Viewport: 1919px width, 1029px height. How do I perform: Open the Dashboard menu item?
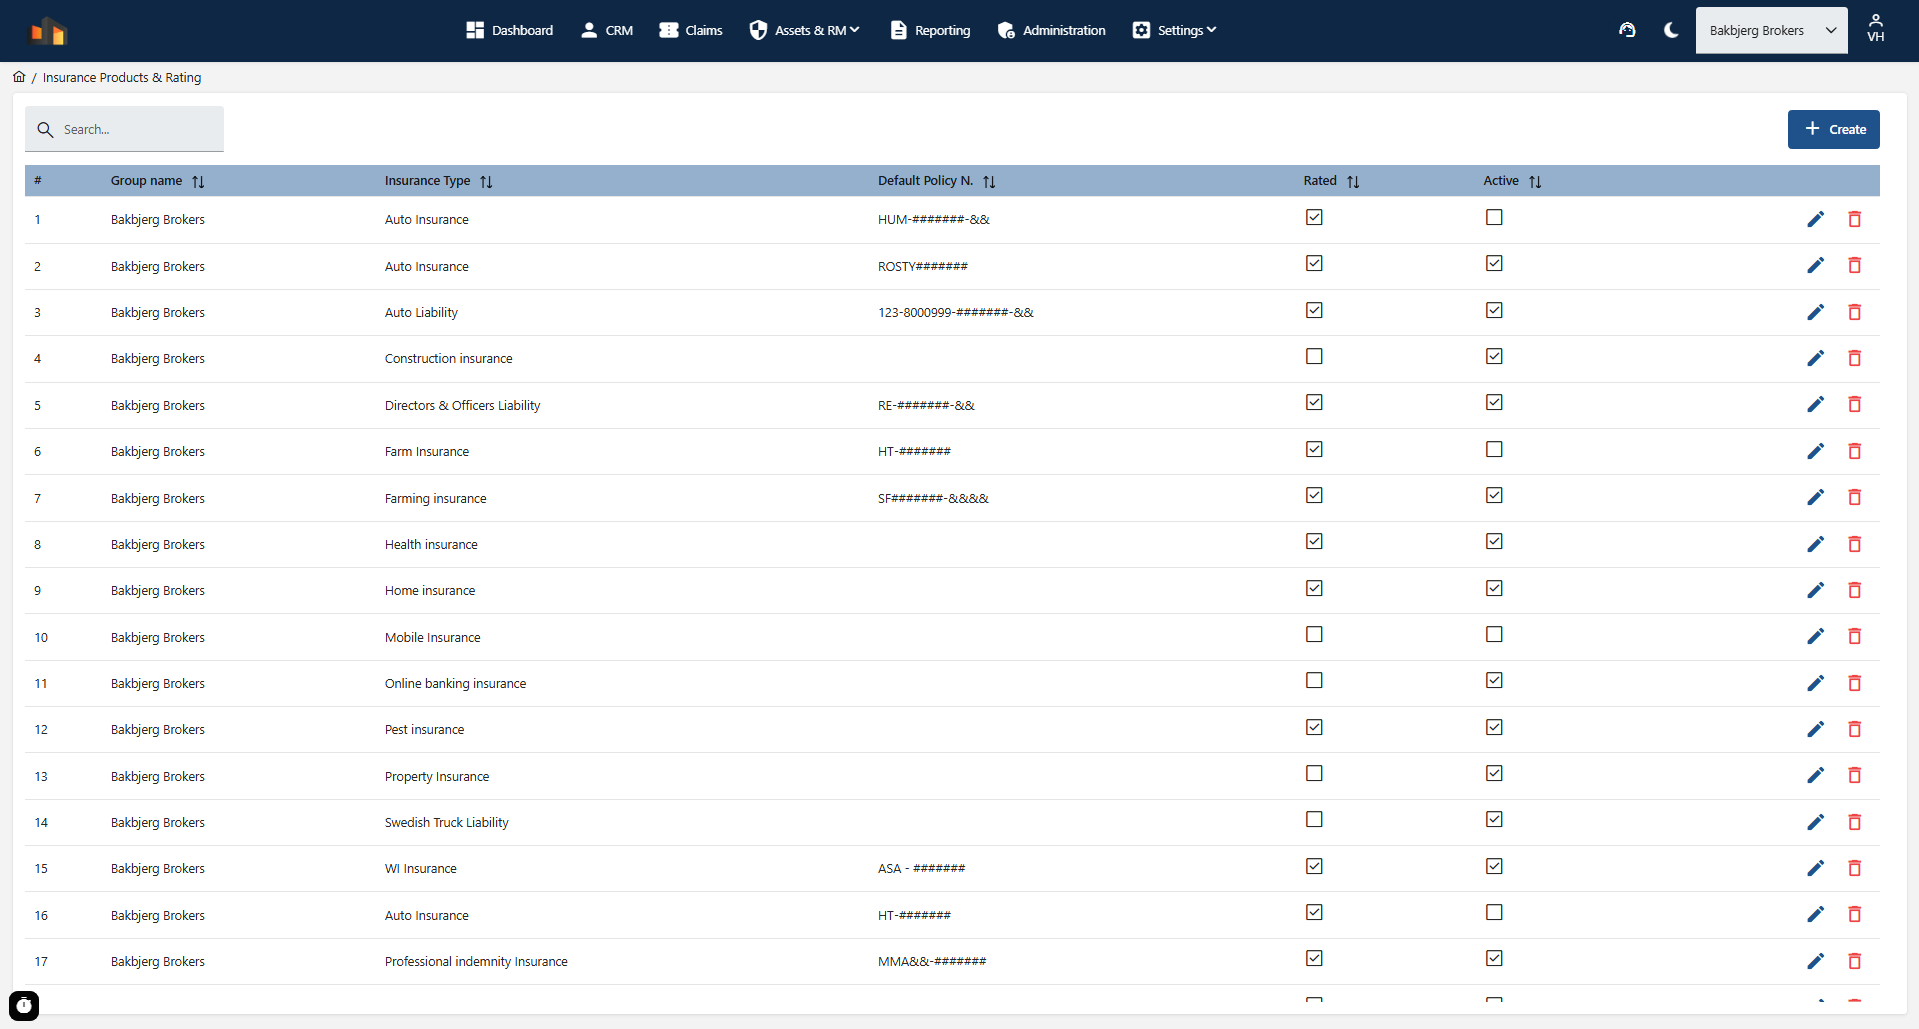(509, 30)
